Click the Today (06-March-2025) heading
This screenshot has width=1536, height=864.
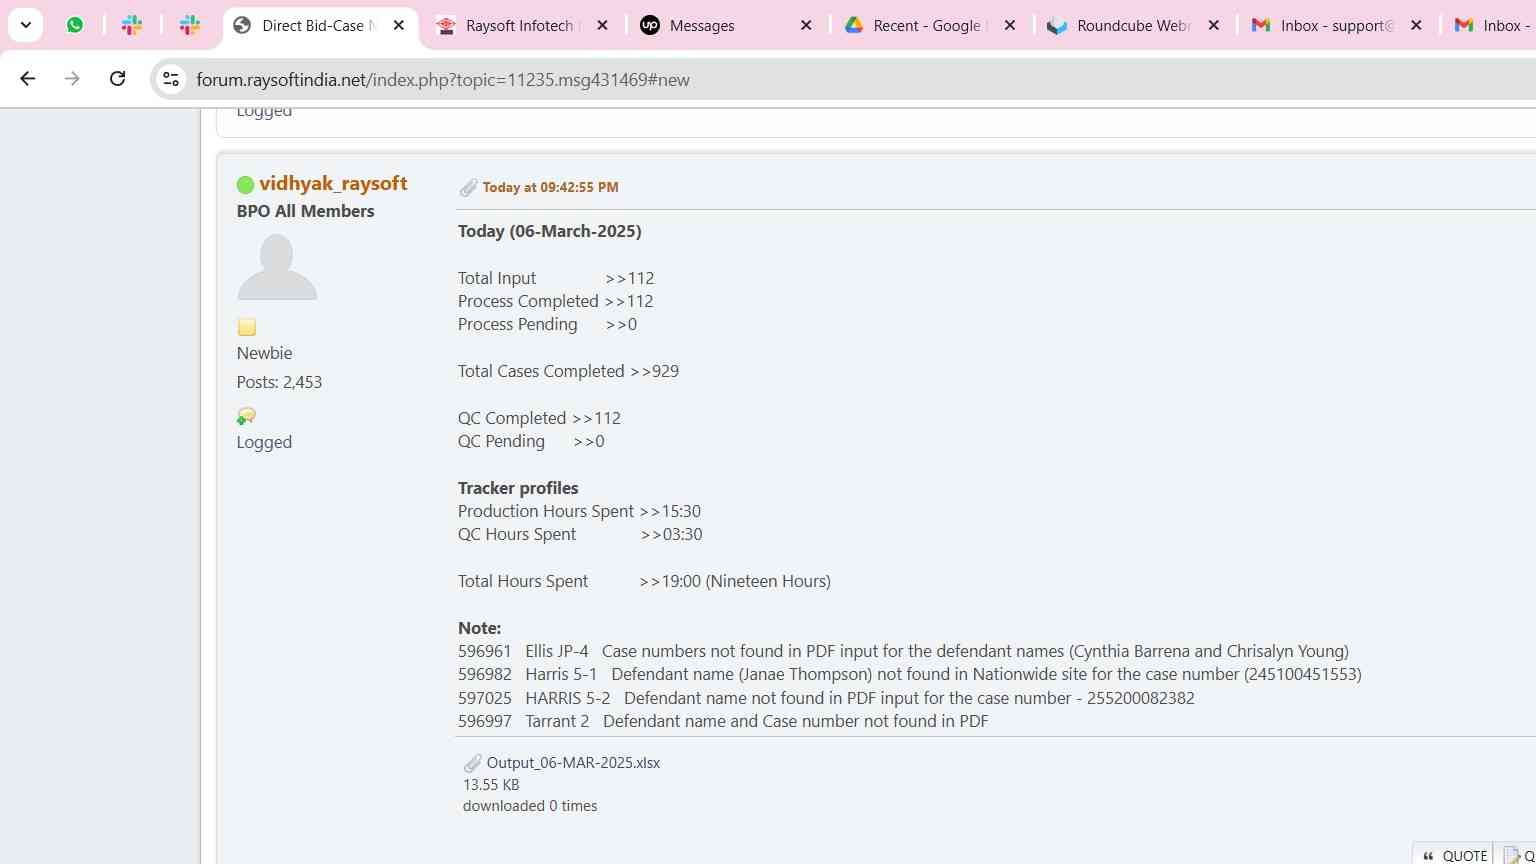(x=550, y=231)
